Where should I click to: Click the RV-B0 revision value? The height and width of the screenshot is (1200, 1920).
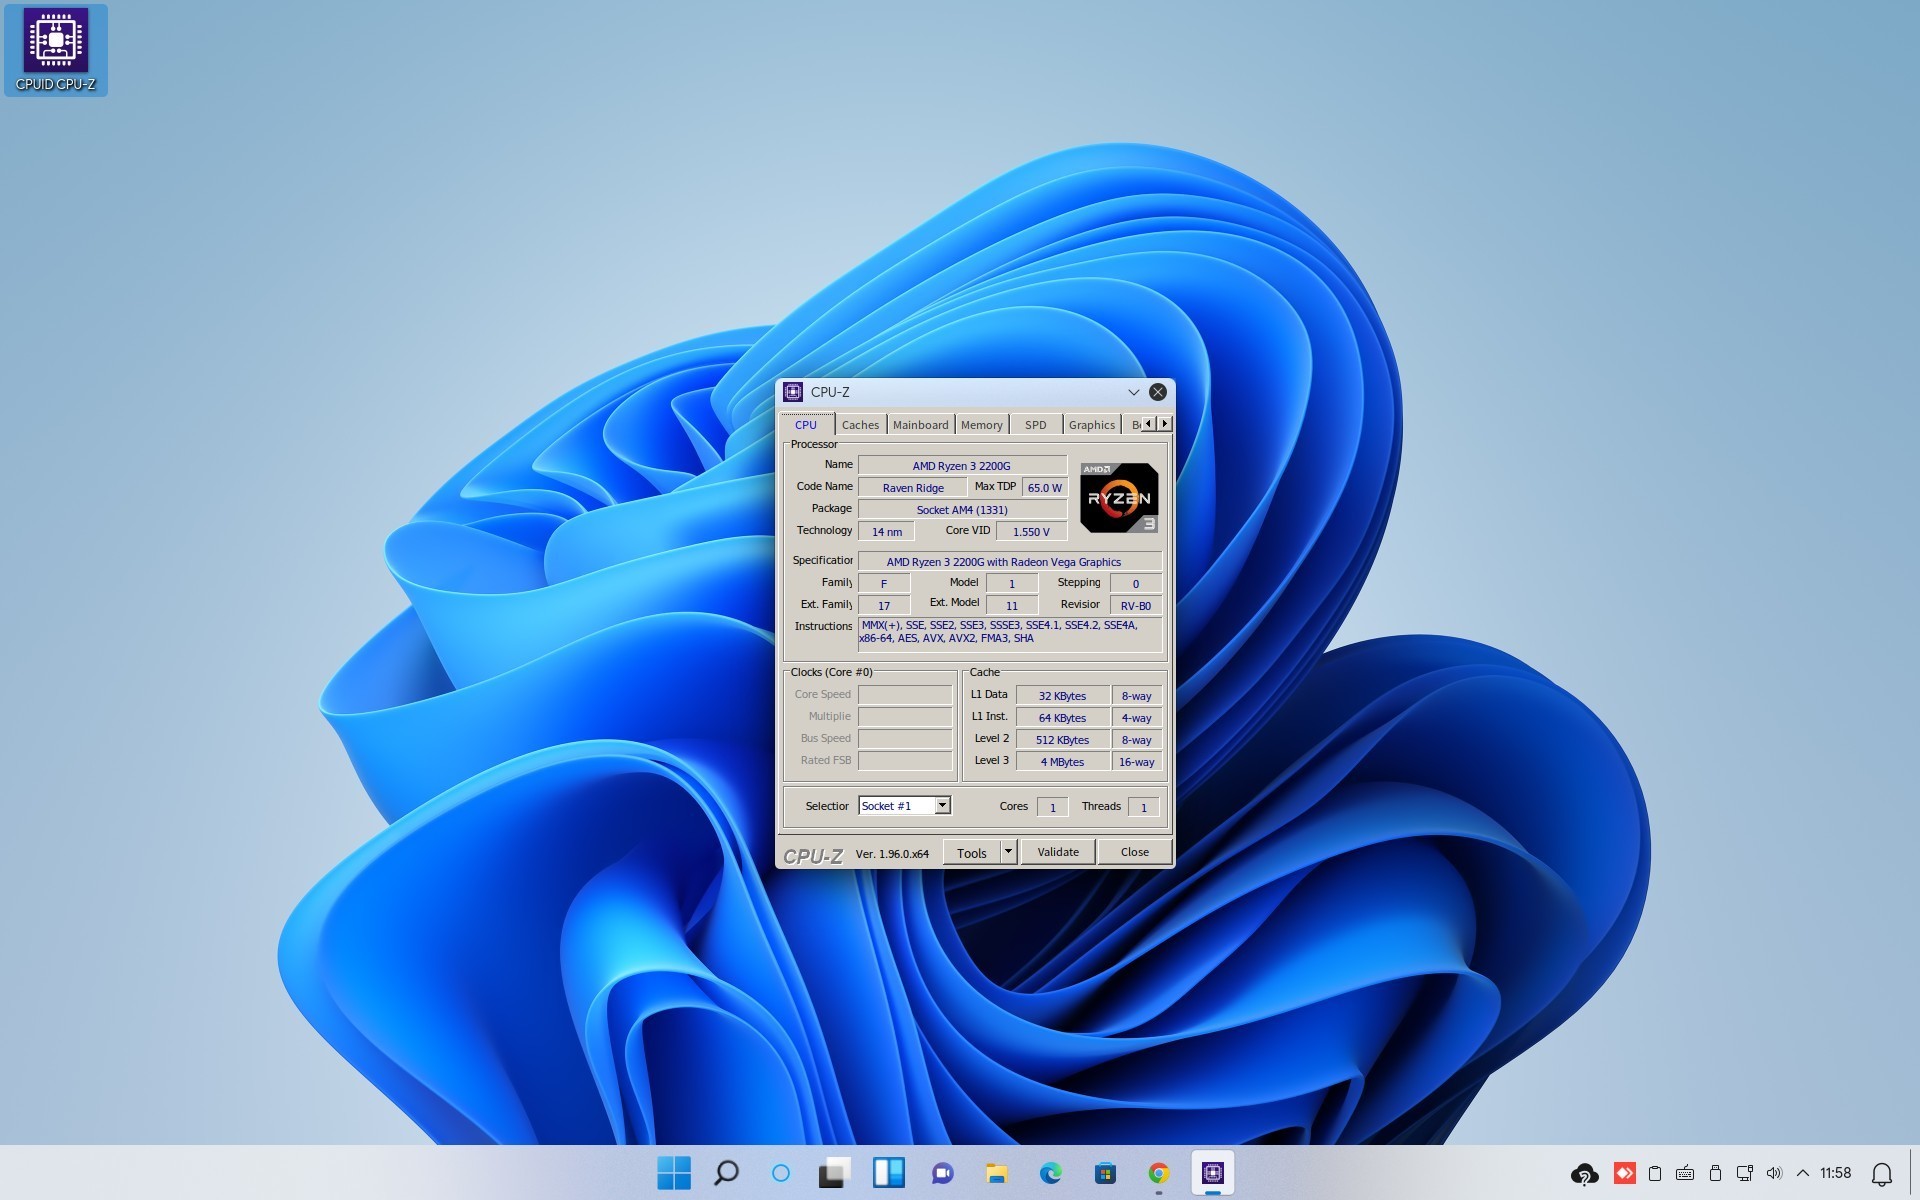point(1136,606)
